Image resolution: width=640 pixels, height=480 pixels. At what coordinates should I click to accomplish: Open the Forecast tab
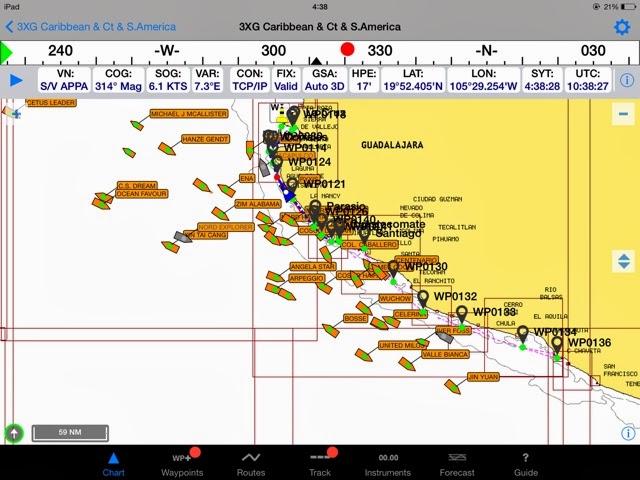click(x=457, y=462)
